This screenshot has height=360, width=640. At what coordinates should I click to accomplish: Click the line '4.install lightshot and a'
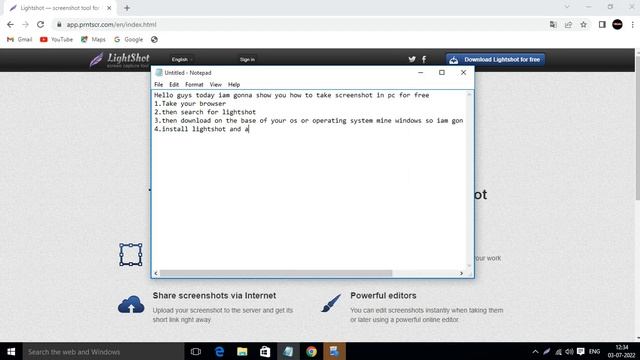[201, 129]
